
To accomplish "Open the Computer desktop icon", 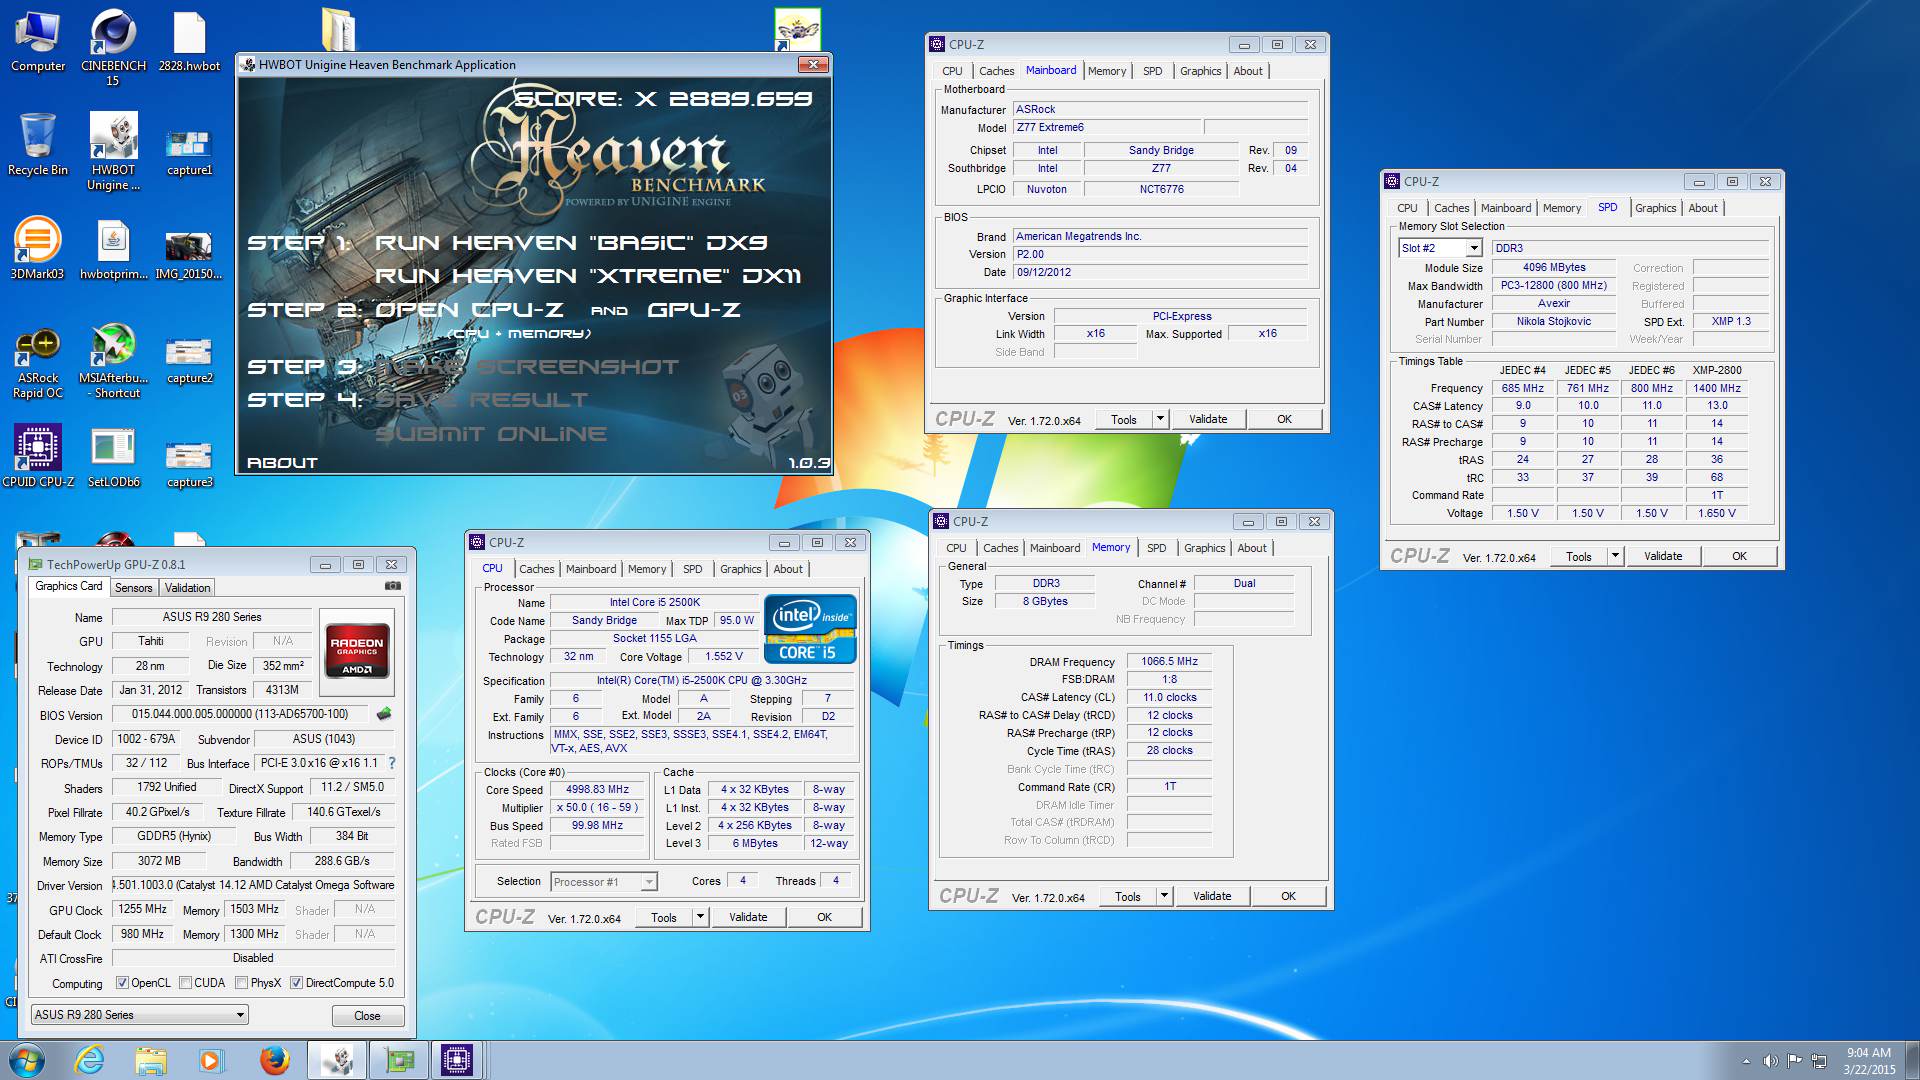I will (x=38, y=42).
